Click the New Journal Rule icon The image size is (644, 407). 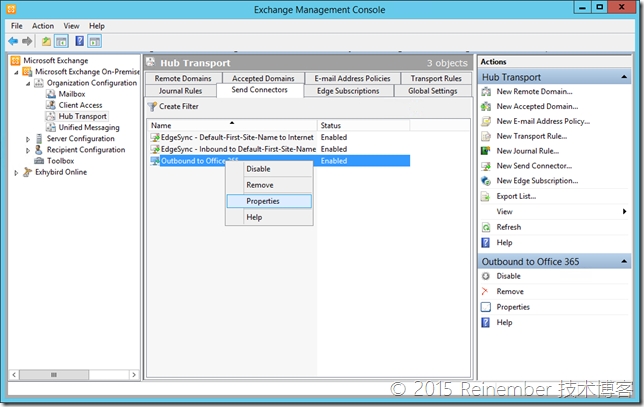[486, 151]
